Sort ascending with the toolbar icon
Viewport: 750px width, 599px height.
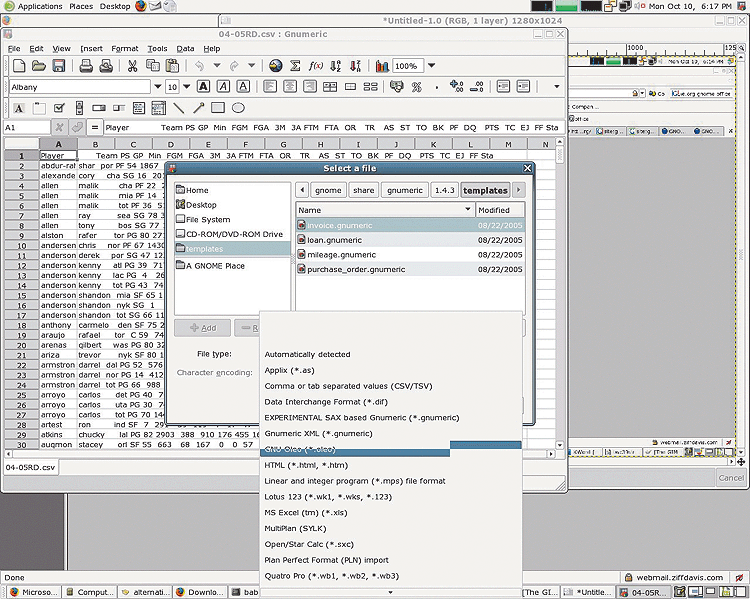click(335, 66)
